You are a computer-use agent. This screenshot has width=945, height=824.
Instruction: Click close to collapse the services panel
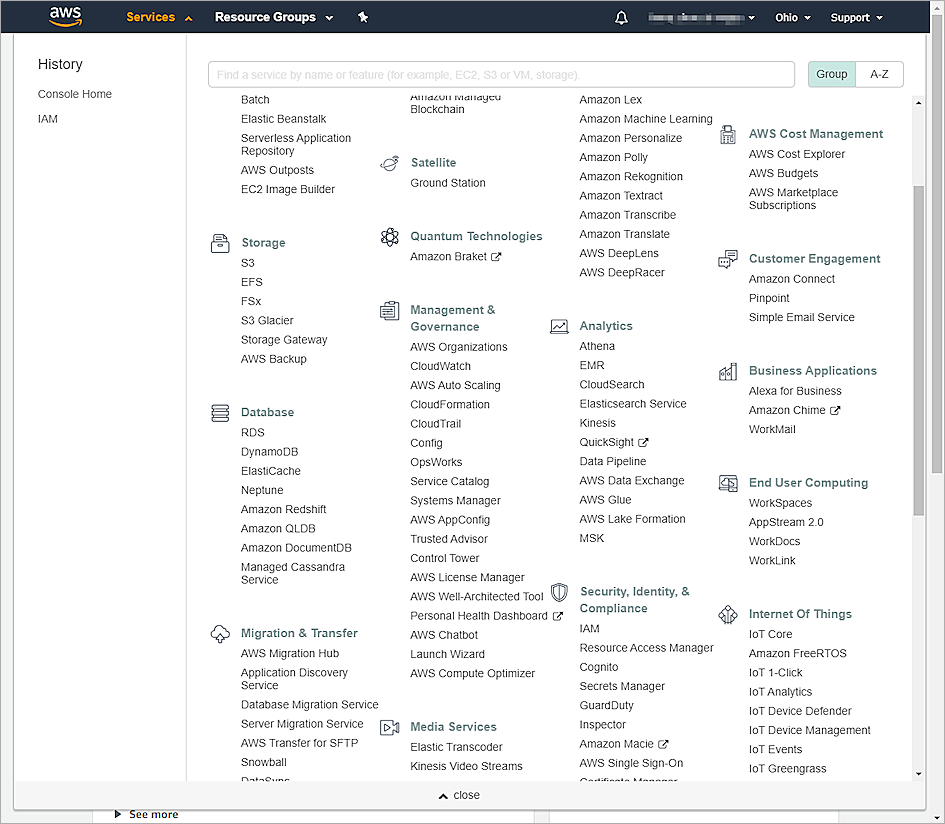459,795
